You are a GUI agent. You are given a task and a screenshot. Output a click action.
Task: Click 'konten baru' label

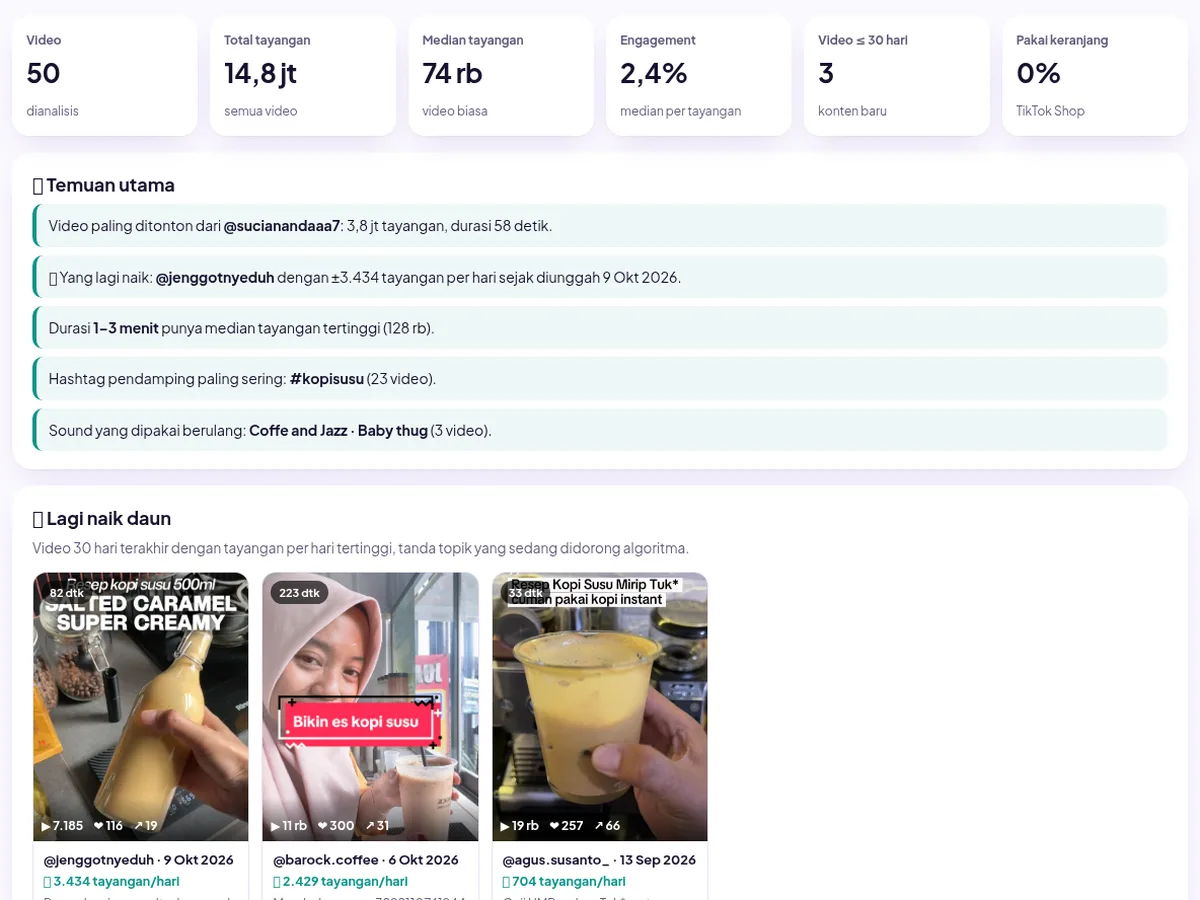pos(852,111)
